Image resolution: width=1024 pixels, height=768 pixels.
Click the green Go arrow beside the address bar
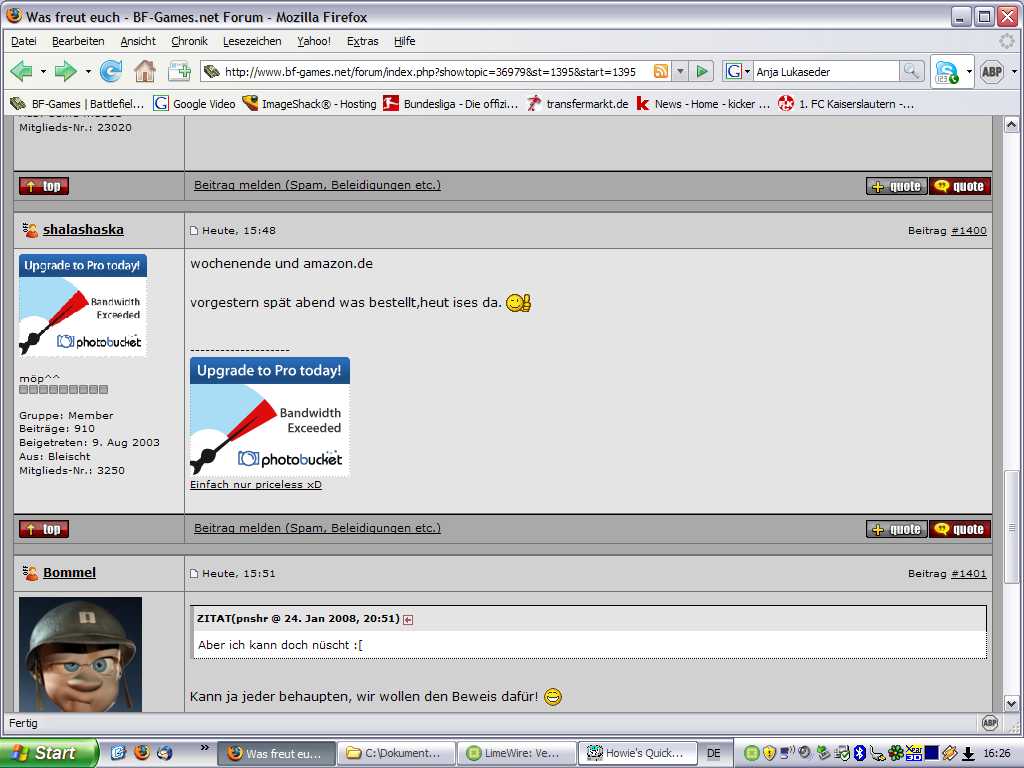pos(702,71)
